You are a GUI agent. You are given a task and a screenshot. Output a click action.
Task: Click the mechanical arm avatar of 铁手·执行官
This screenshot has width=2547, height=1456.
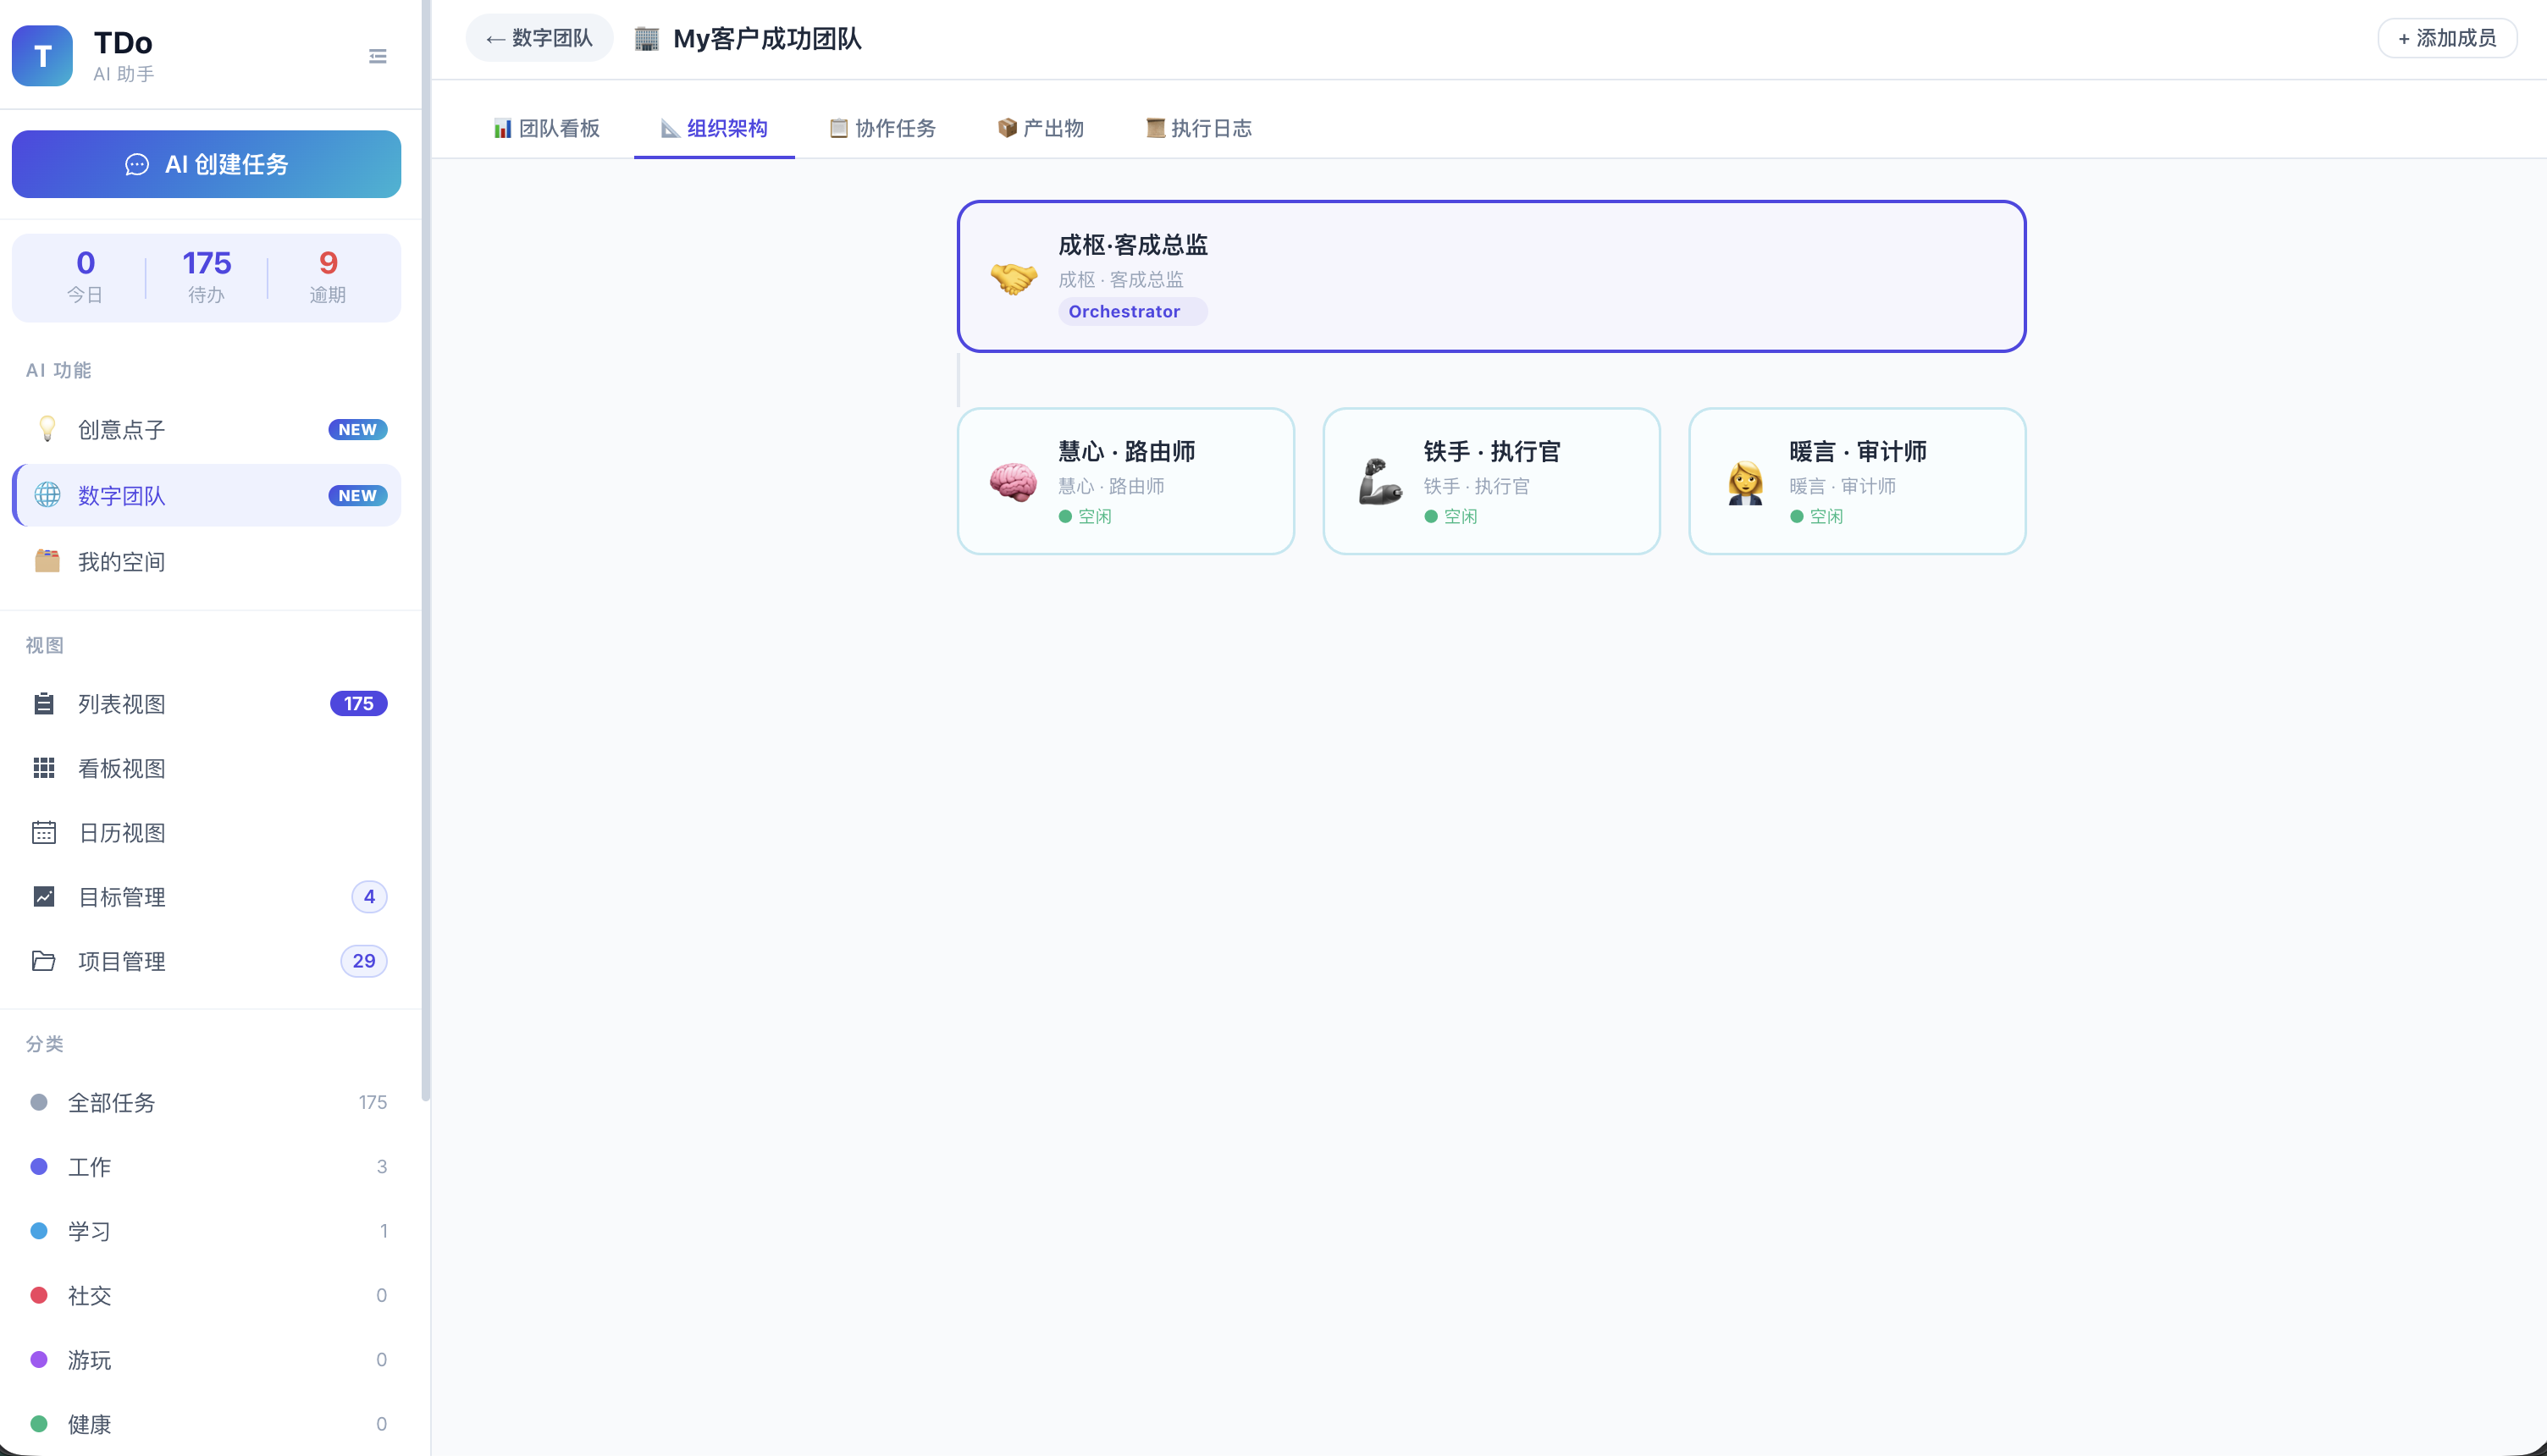click(1379, 482)
